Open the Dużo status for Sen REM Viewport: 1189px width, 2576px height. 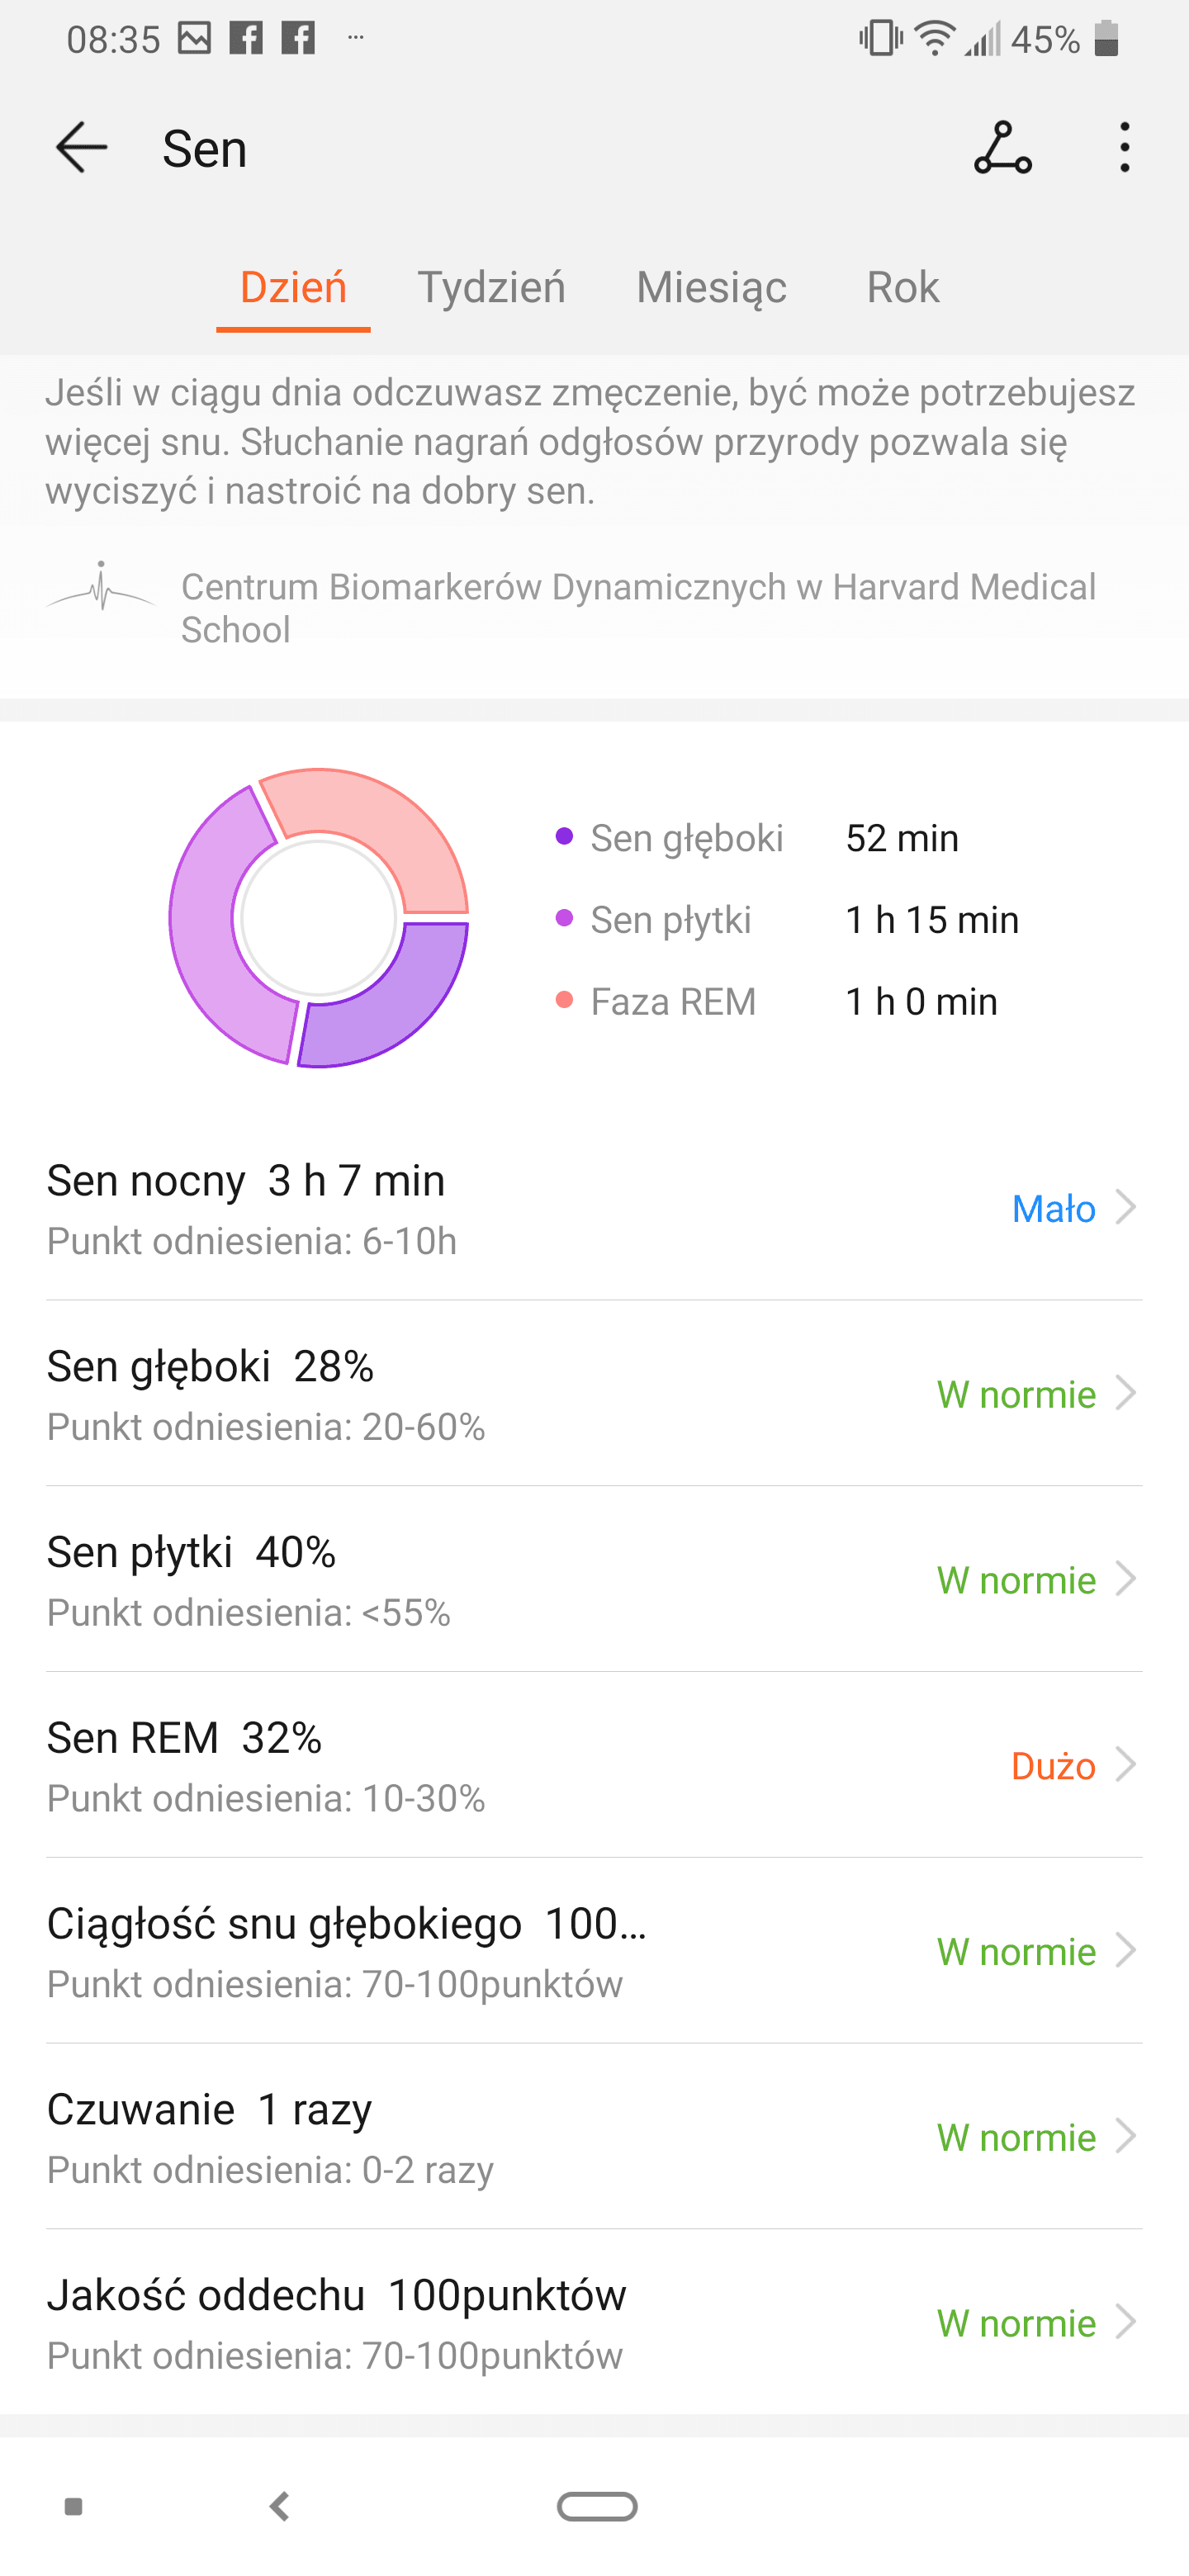[1053, 1766]
